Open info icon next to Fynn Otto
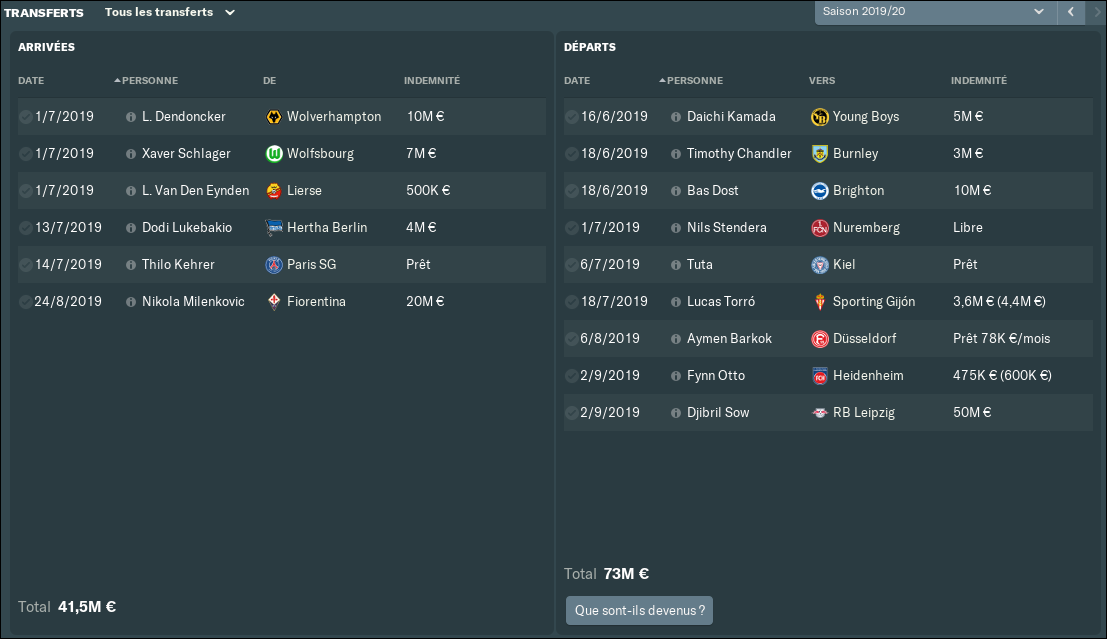This screenshot has height=639, width=1107. (676, 376)
